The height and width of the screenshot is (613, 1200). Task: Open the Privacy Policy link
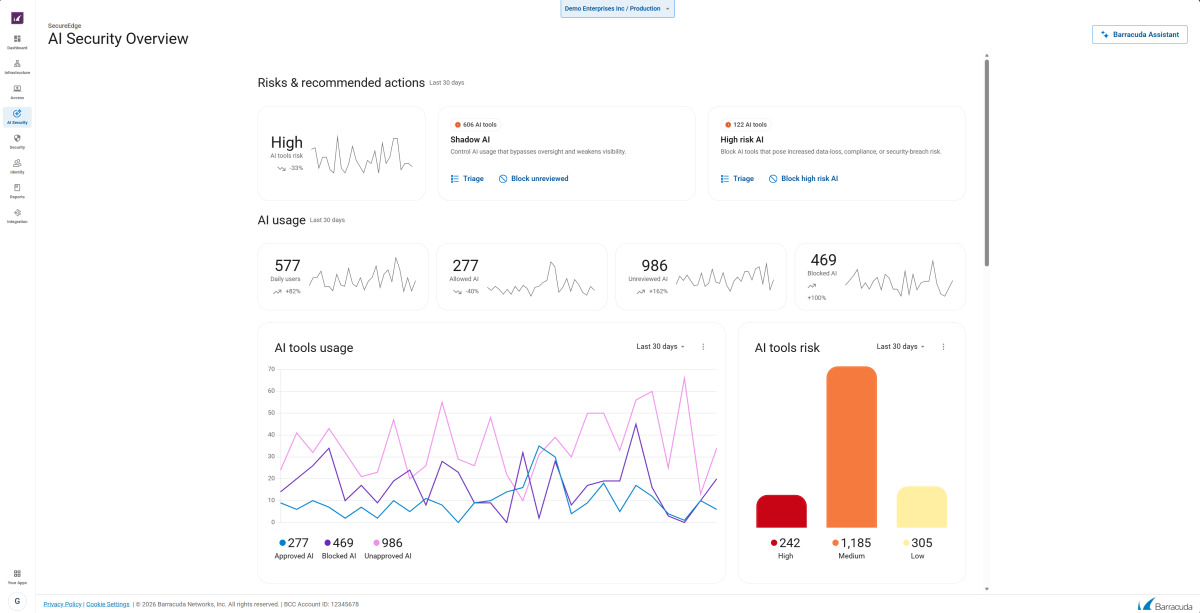click(62, 604)
